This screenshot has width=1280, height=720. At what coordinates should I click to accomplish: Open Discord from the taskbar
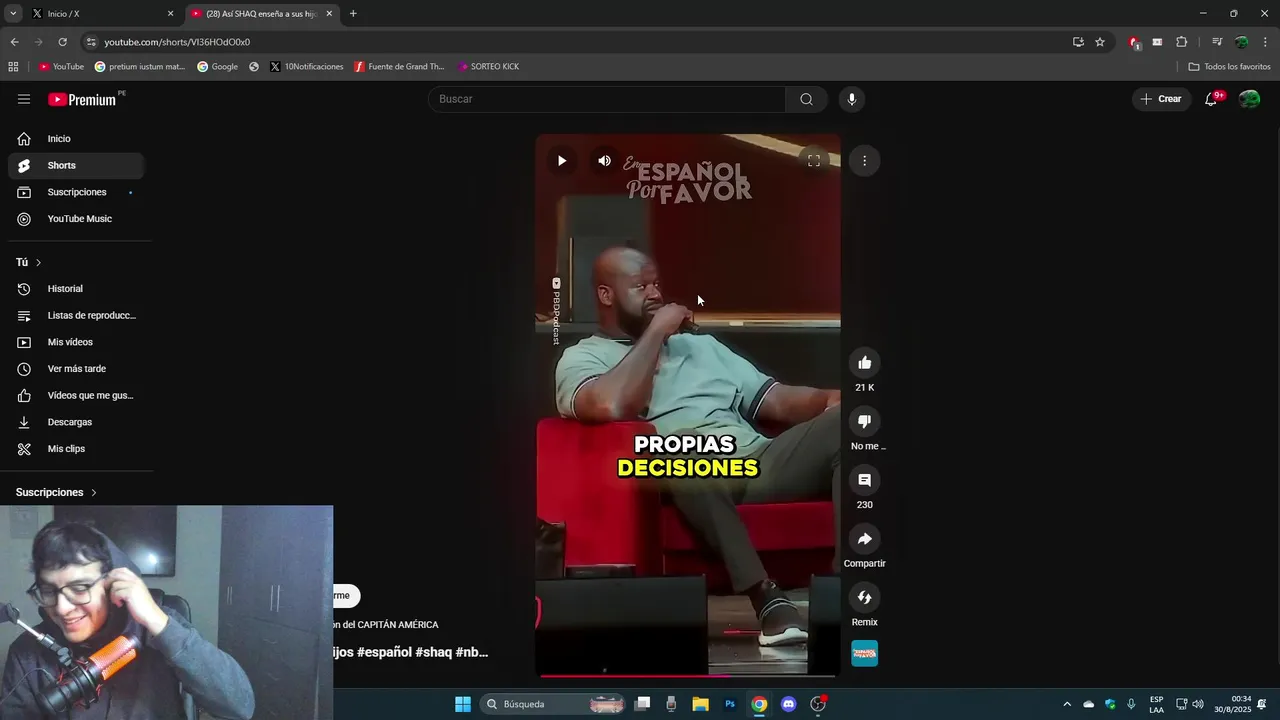click(789, 704)
